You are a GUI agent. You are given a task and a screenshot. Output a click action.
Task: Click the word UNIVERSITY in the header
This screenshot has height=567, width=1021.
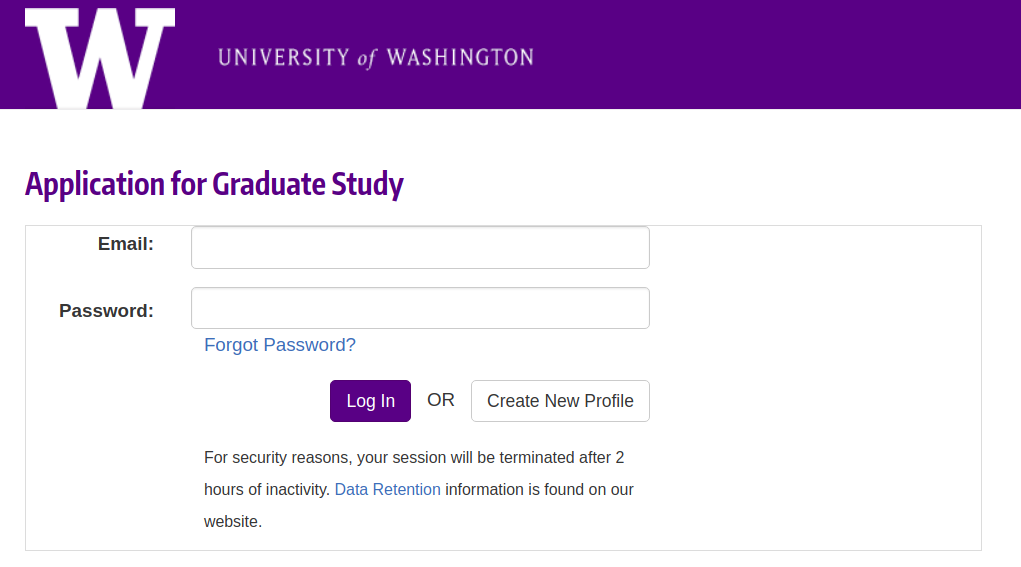click(x=284, y=57)
